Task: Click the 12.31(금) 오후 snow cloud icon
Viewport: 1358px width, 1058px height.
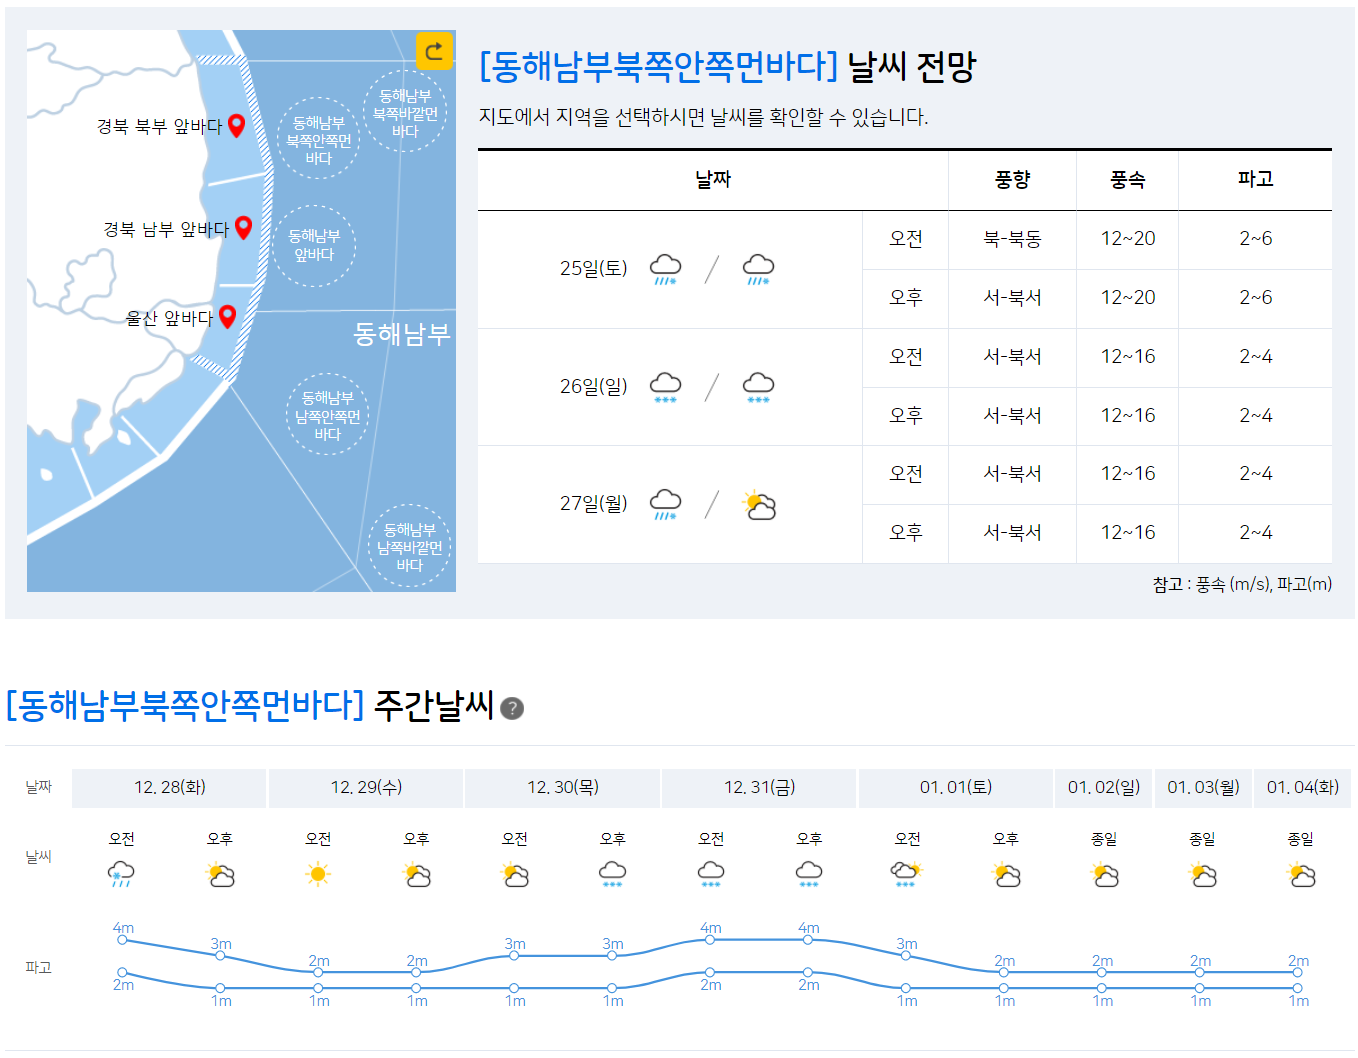Action: (x=809, y=874)
